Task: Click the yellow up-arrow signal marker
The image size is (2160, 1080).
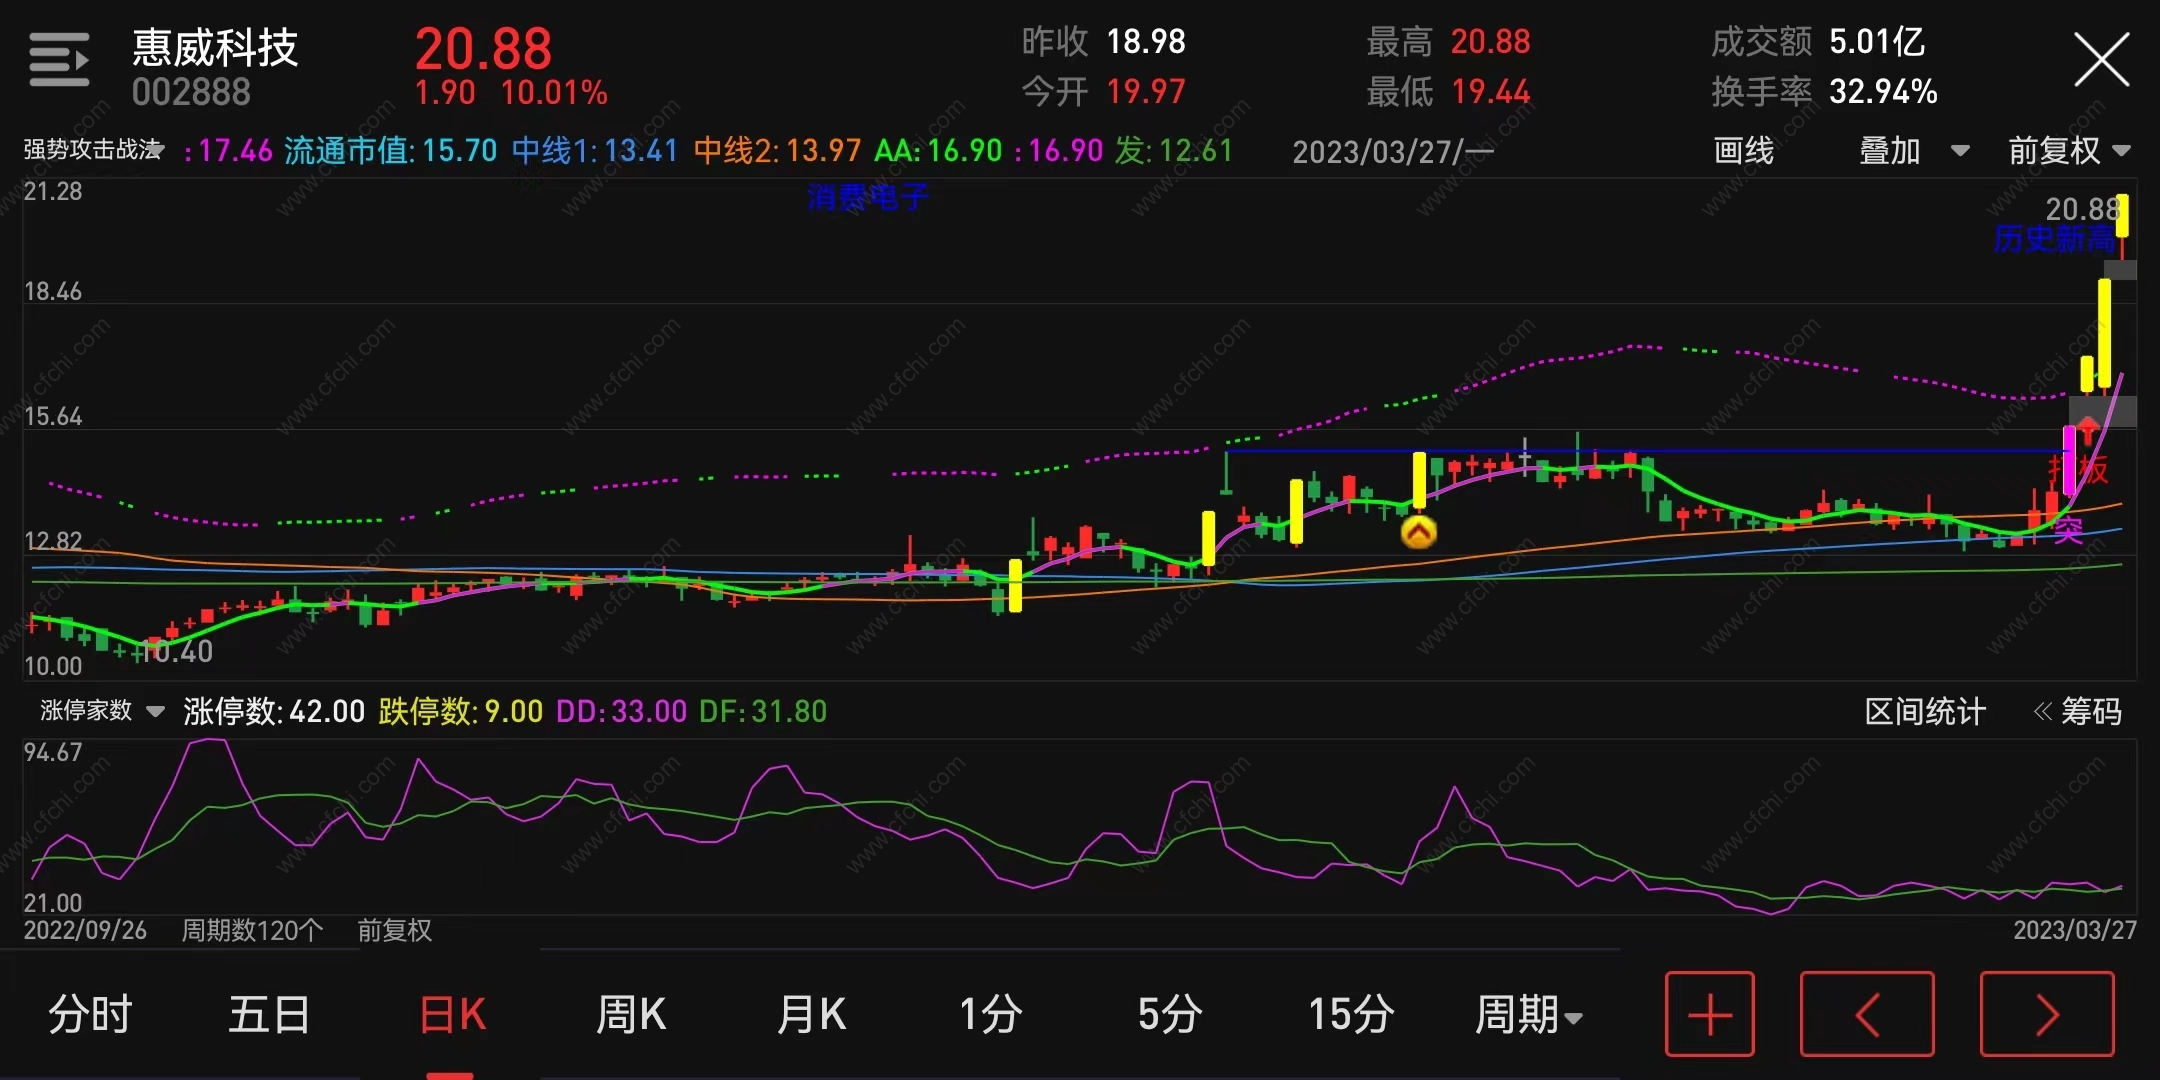Action: click(x=1418, y=532)
